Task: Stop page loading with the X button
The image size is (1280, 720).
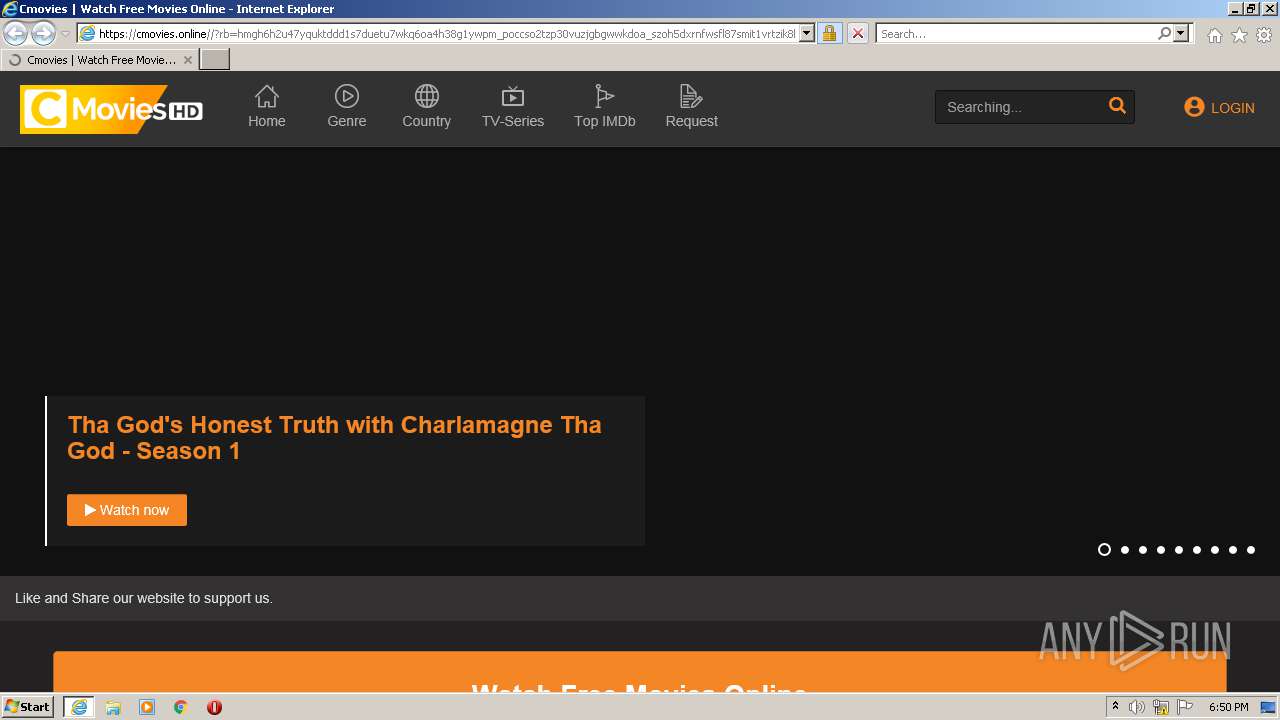Action: 857,34
